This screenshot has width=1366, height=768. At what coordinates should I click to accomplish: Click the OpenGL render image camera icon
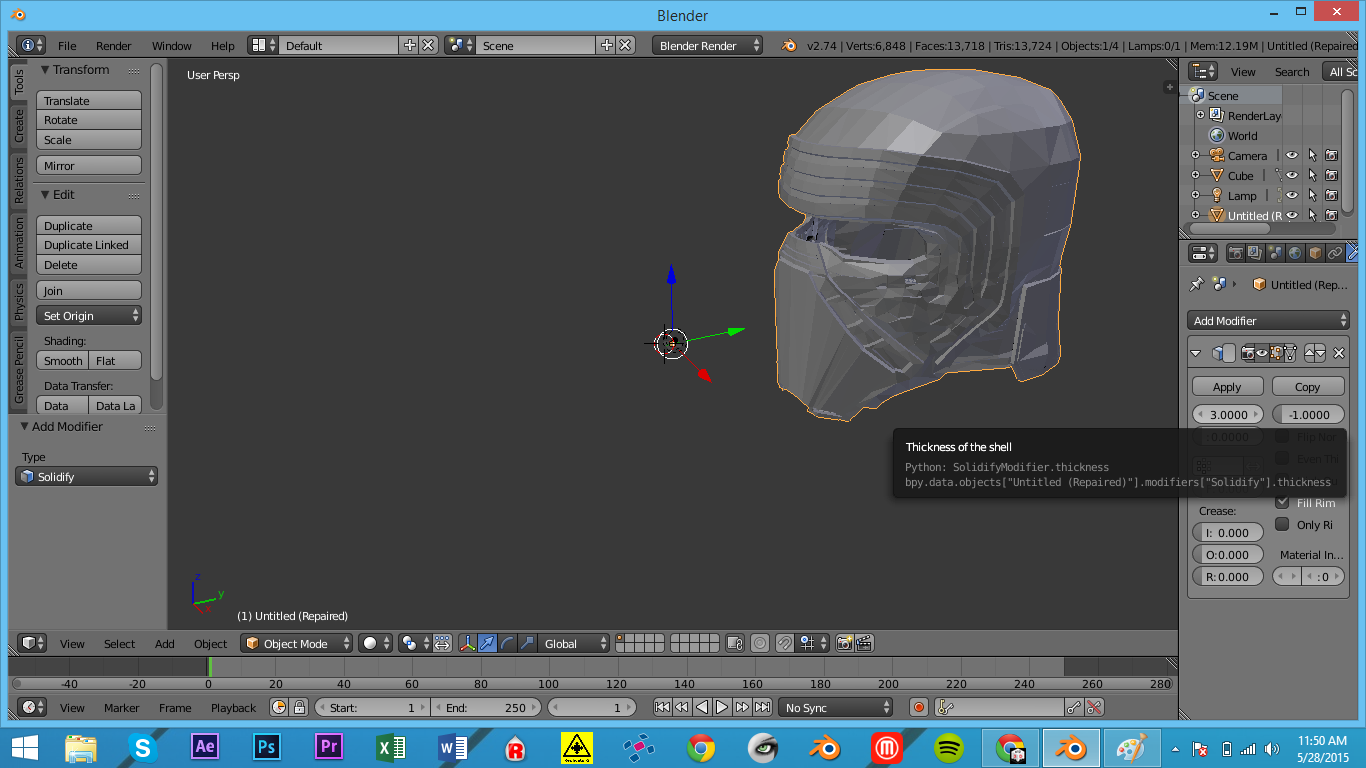coord(845,643)
